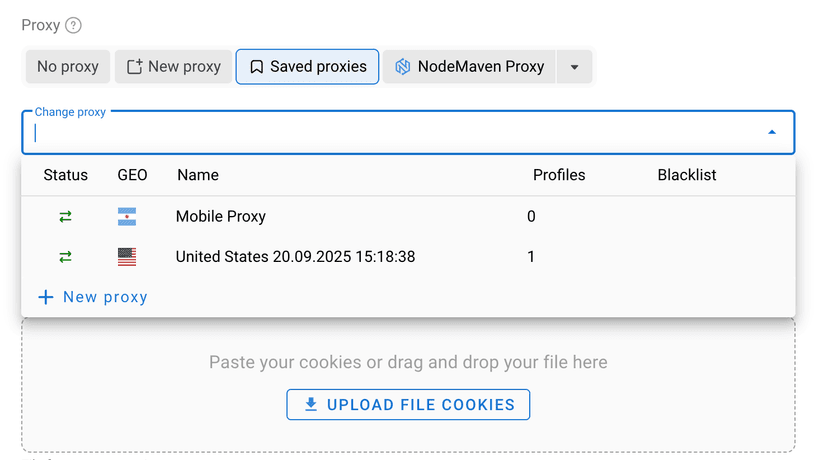Screen dimensions: 828x460
Task: Click the Mobile Proxy status arrows icon
Action: point(66,217)
